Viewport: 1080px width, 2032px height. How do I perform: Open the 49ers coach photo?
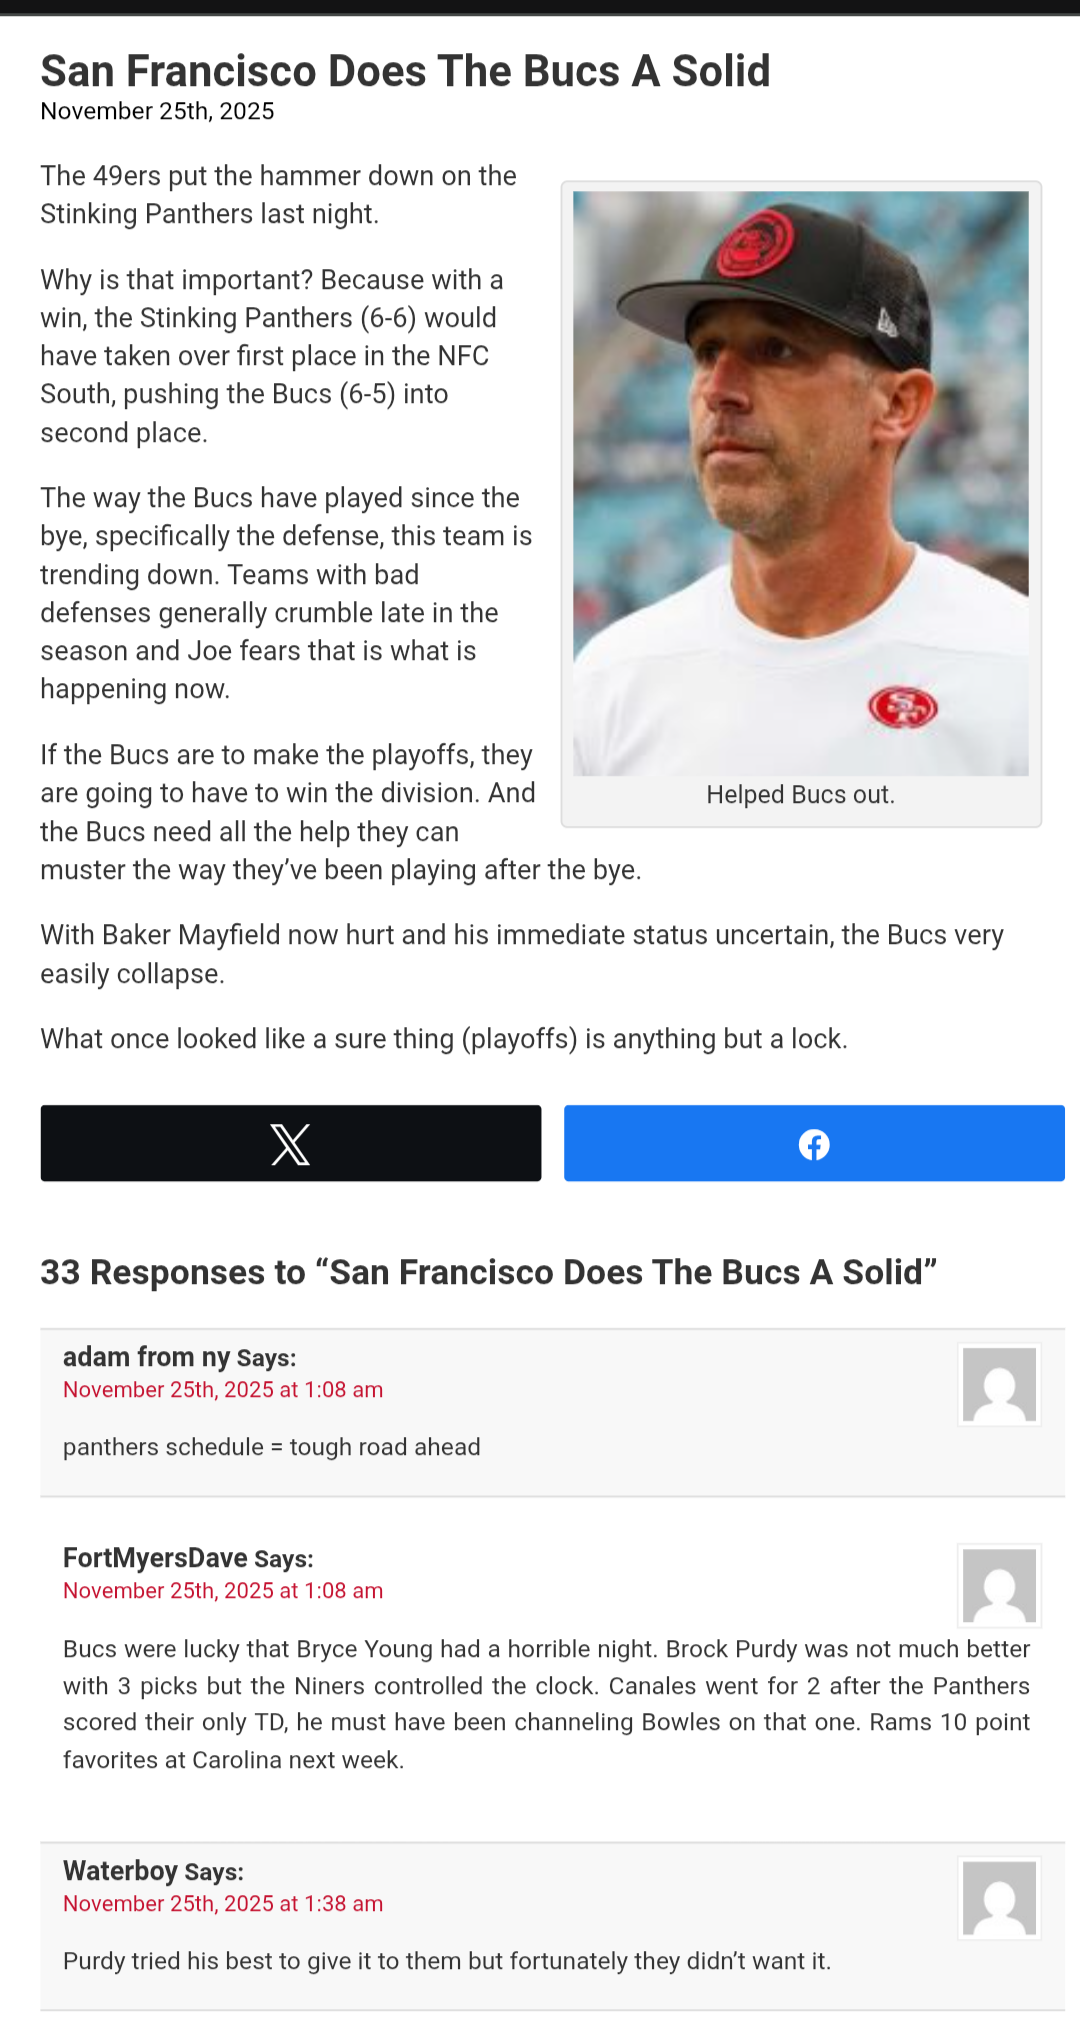tap(800, 483)
